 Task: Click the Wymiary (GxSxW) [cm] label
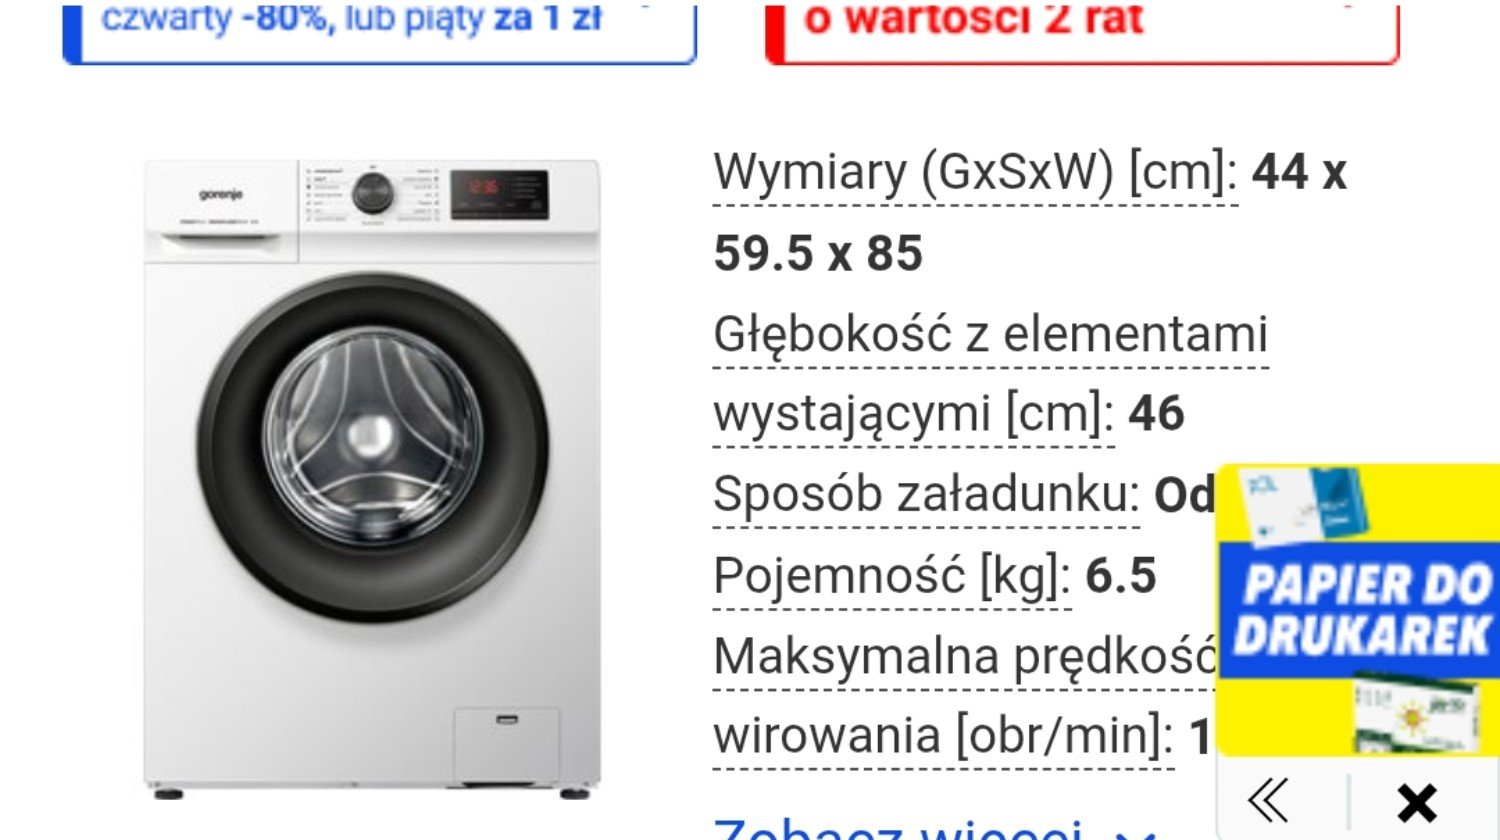[x=975, y=172]
